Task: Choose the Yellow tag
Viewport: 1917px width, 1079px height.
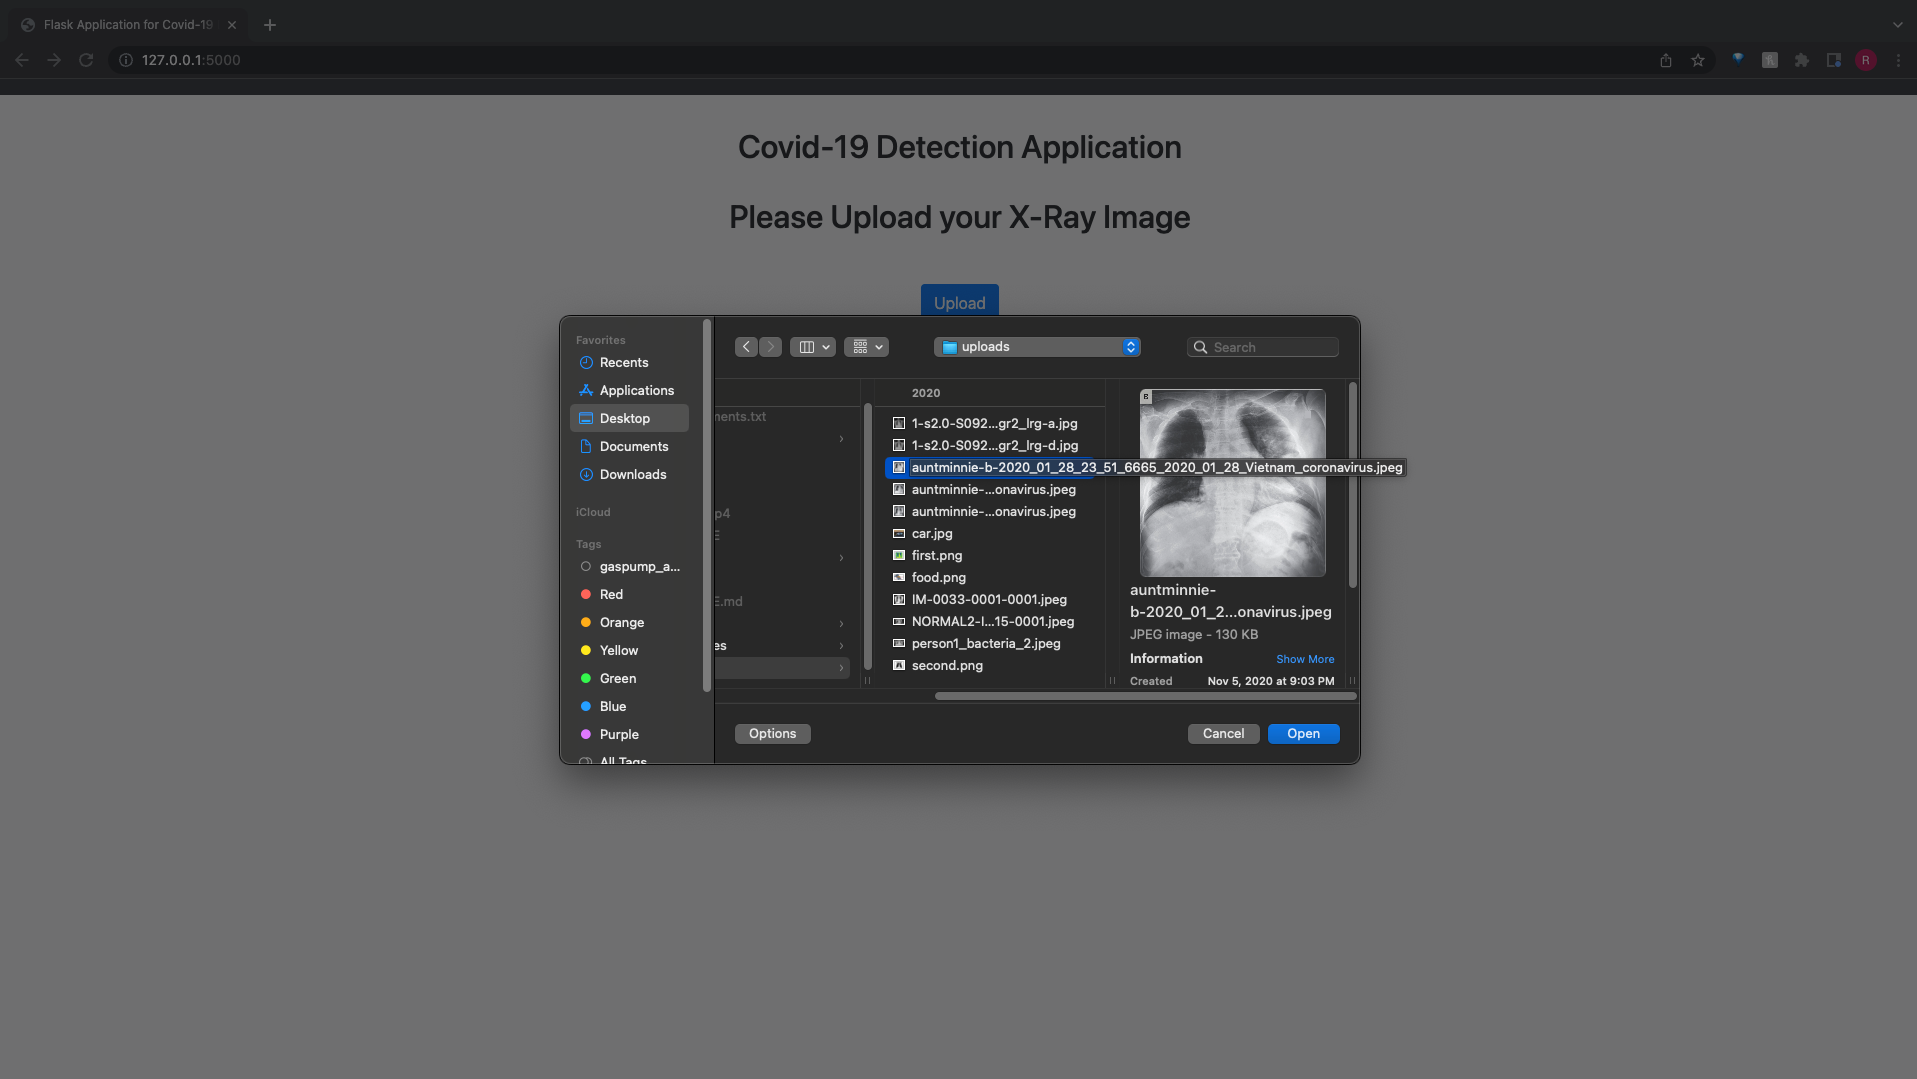Action: coord(629,651)
